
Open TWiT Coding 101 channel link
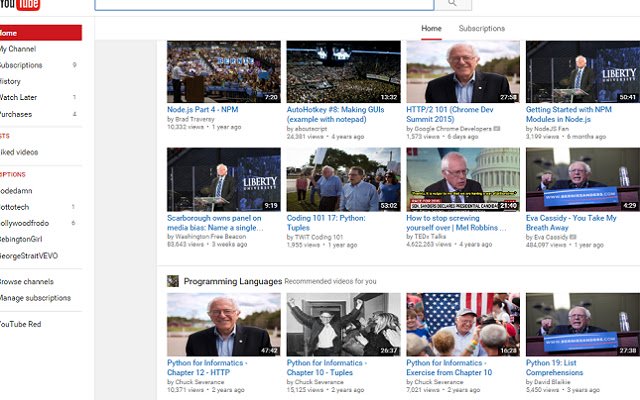tap(319, 237)
